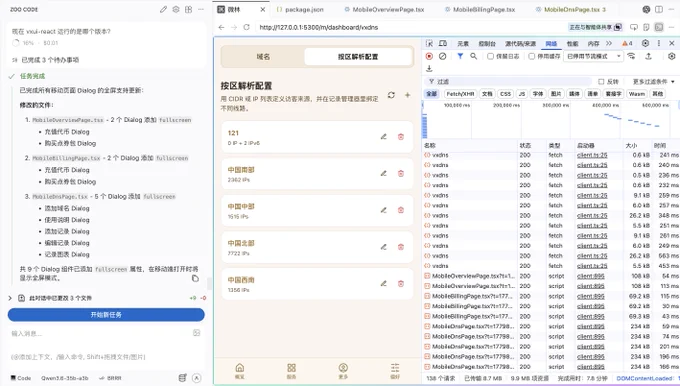The width and height of the screenshot is (680, 386).
Task: Open the MobileOverviewPage.tsx editor tab
Action: click(384, 9)
